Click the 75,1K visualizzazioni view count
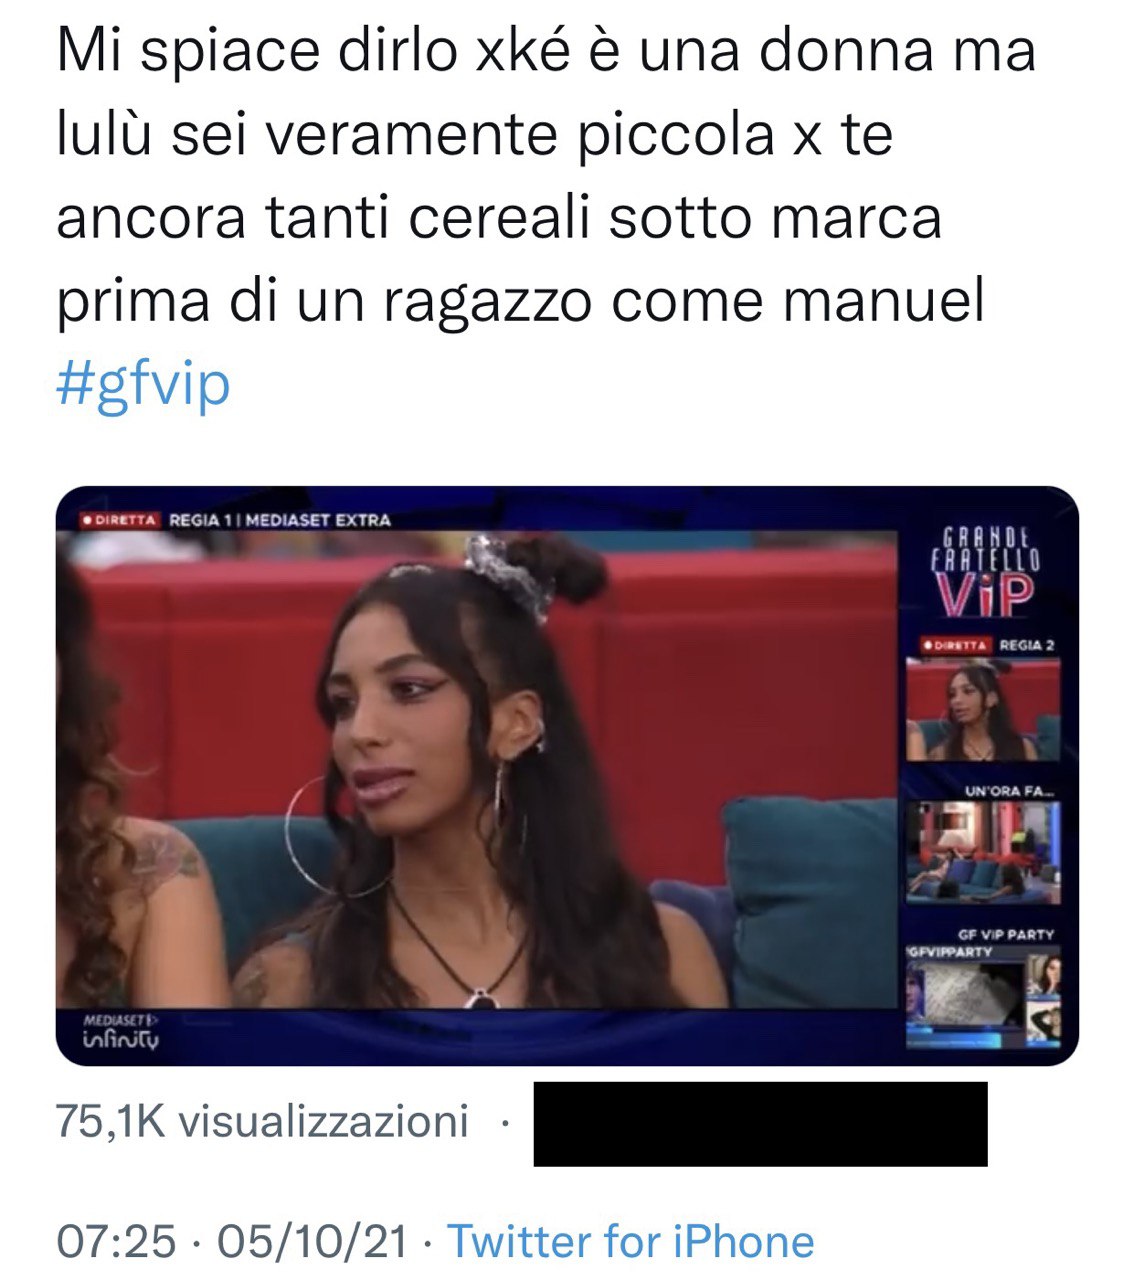The width and height of the screenshot is (1134, 1280). [x=262, y=1122]
